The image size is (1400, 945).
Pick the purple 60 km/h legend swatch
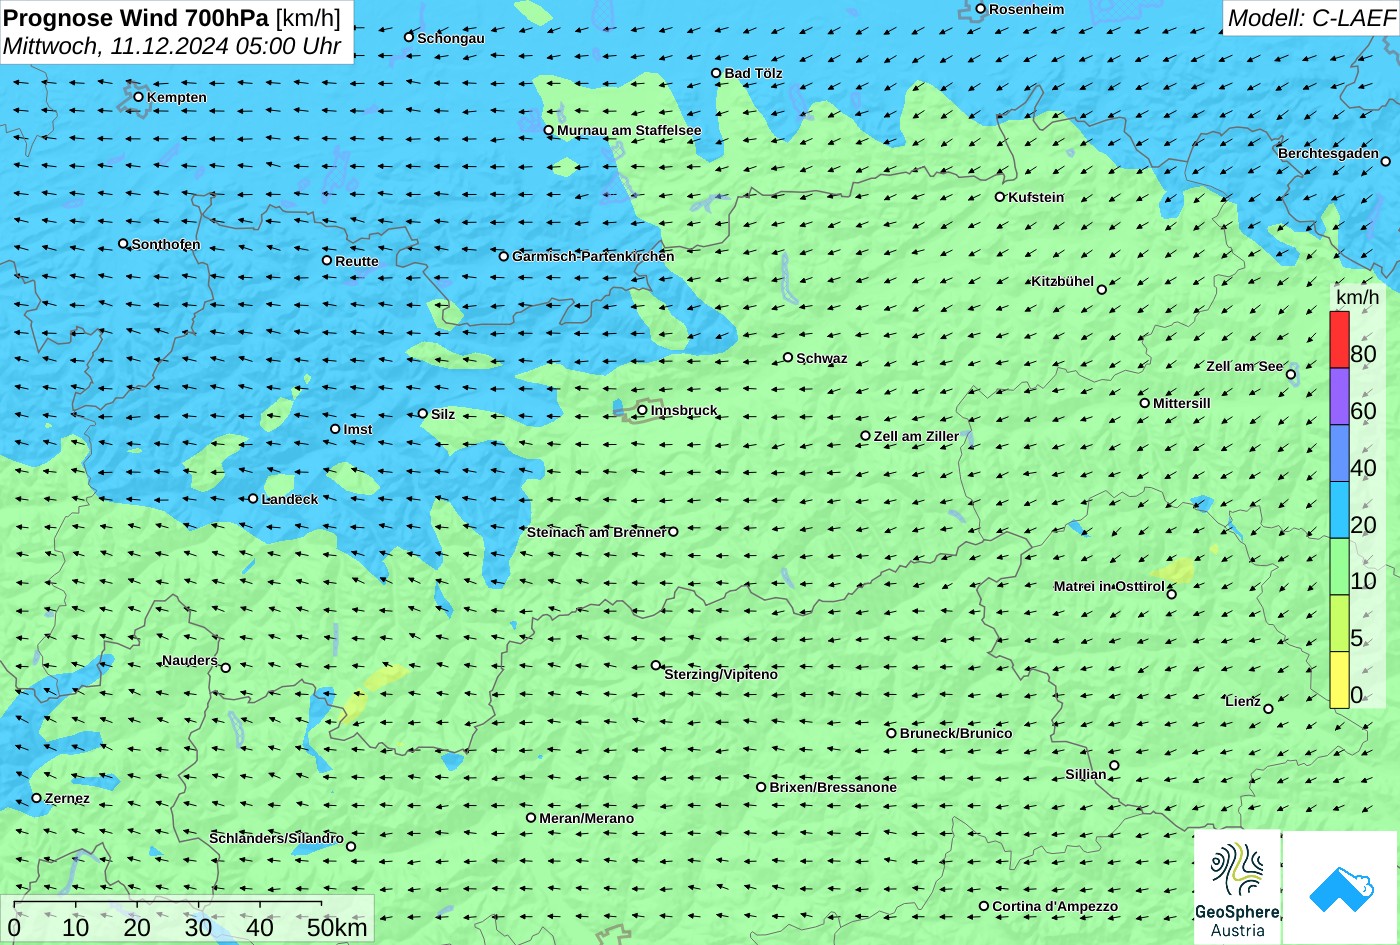pos(1339,397)
